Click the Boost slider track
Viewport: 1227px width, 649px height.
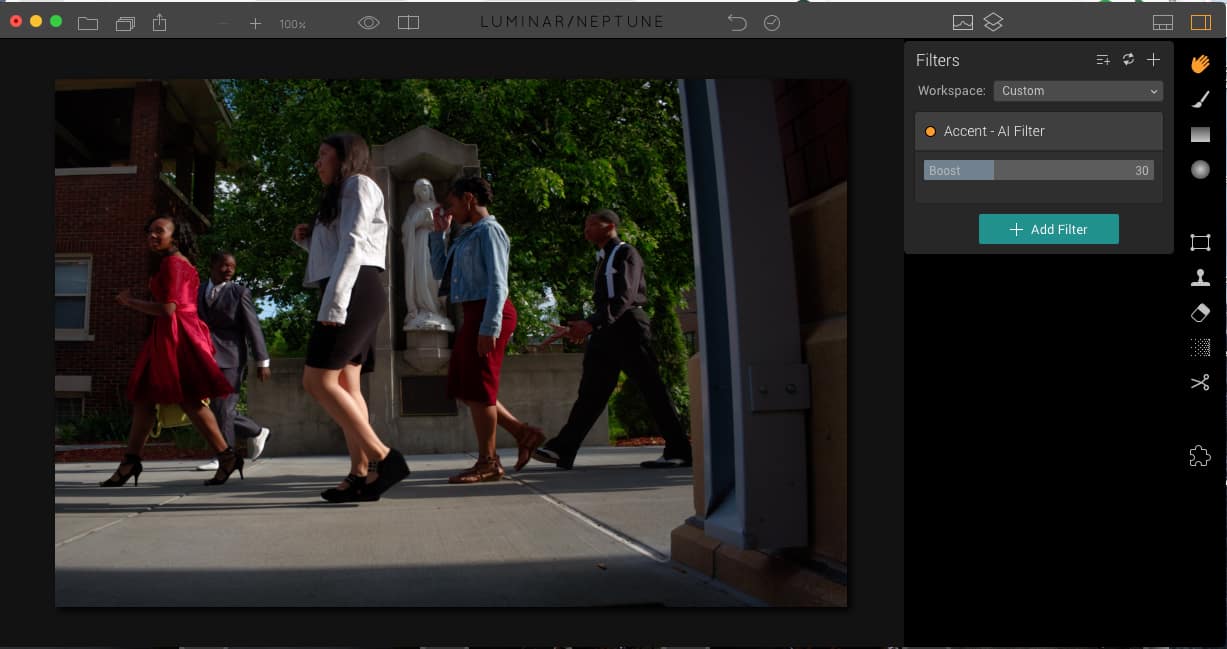1038,171
